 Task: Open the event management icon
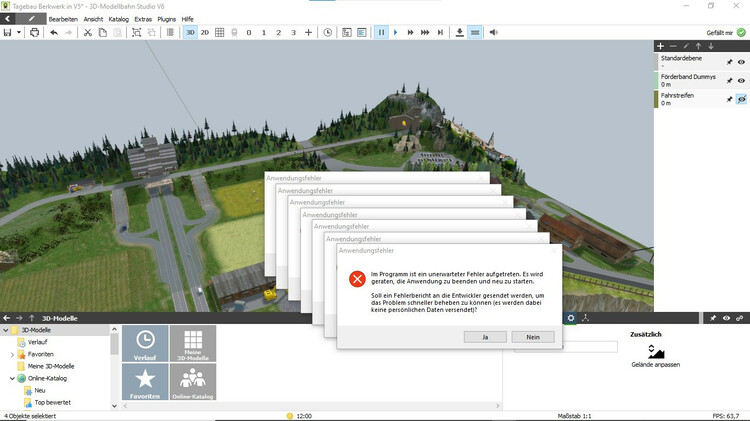347,33
